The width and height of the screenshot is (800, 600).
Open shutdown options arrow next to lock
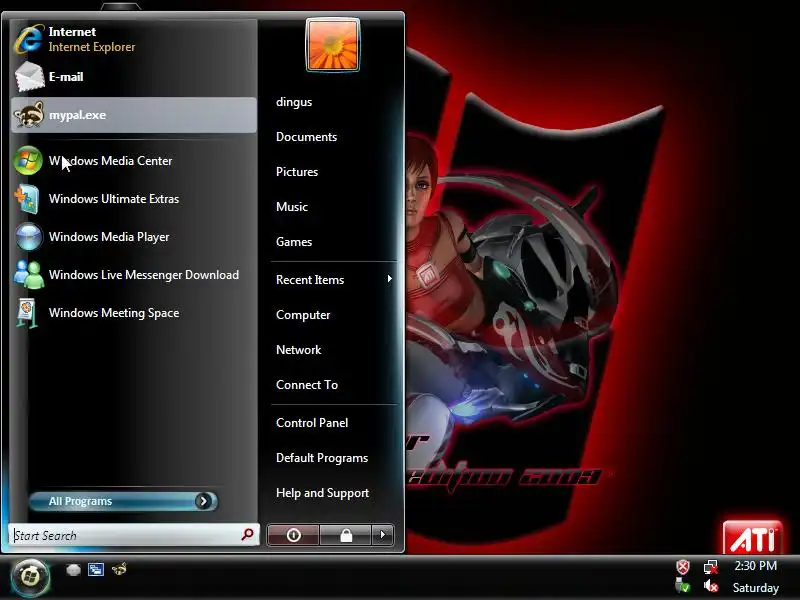(383, 535)
